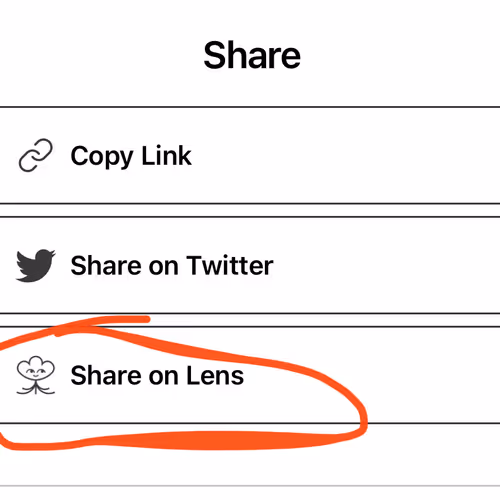Post to Lens via its smiling icon

click(x=36, y=375)
